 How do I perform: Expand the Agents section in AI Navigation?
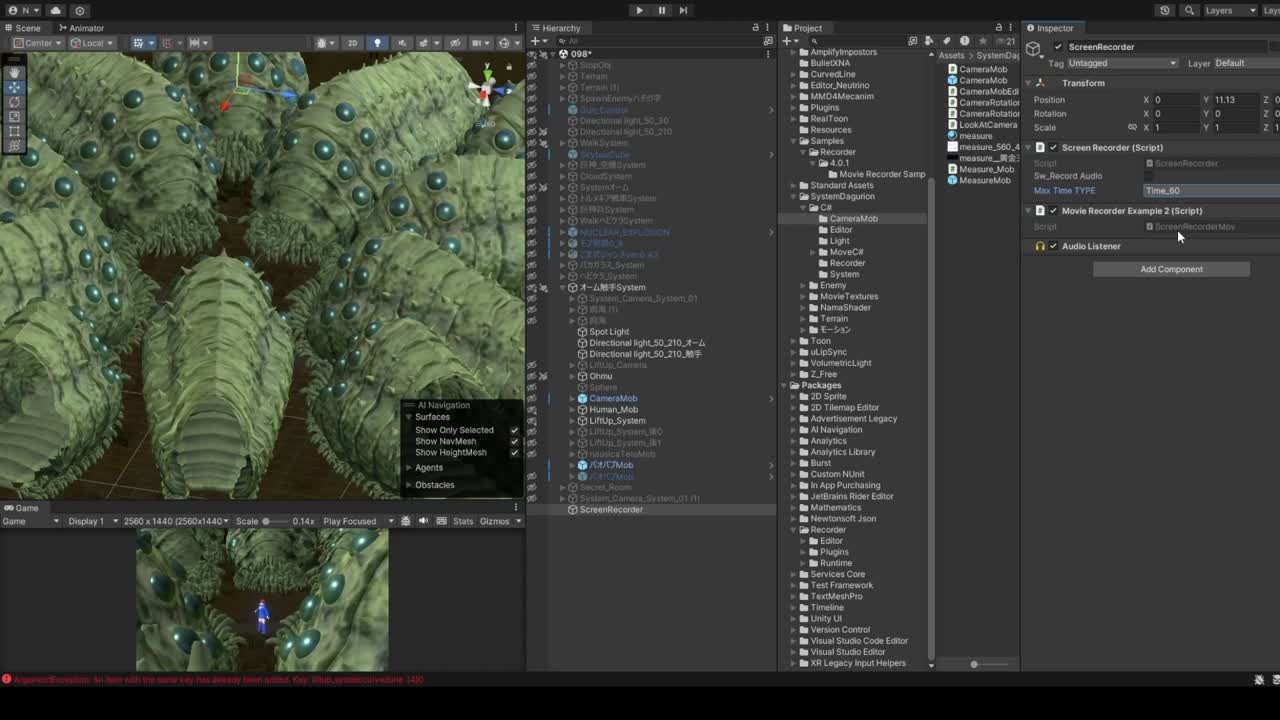click(x=409, y=468)
